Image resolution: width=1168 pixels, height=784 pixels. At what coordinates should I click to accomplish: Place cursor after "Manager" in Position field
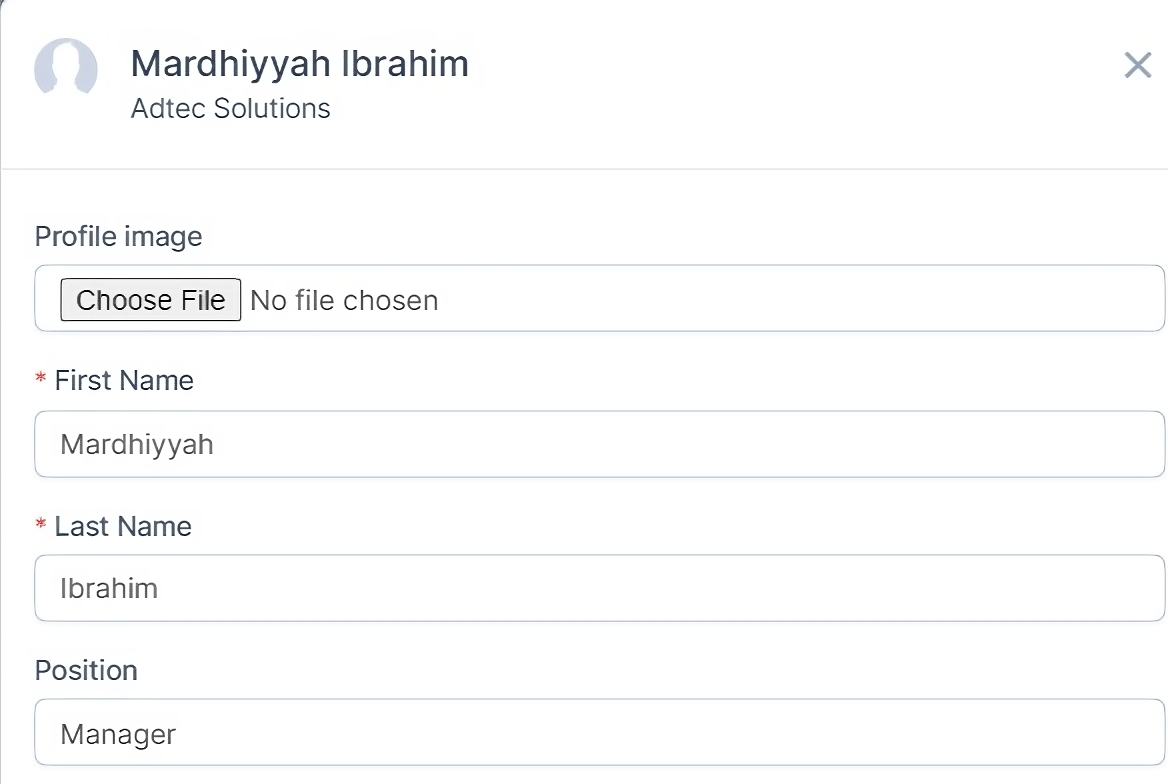(178, 734)
